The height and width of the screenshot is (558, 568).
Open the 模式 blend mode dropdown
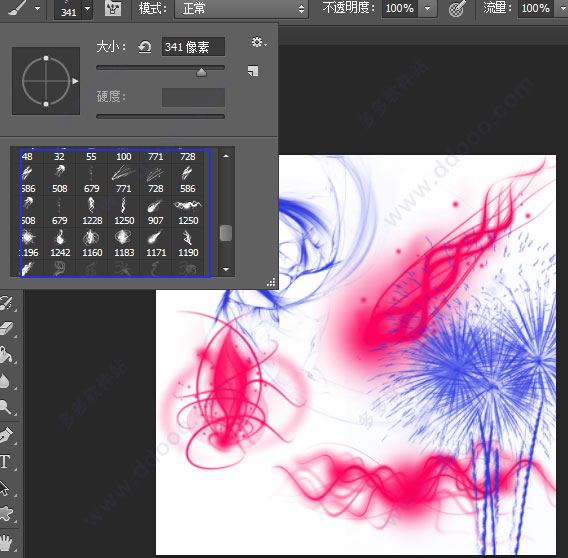[x=241, y=8]
